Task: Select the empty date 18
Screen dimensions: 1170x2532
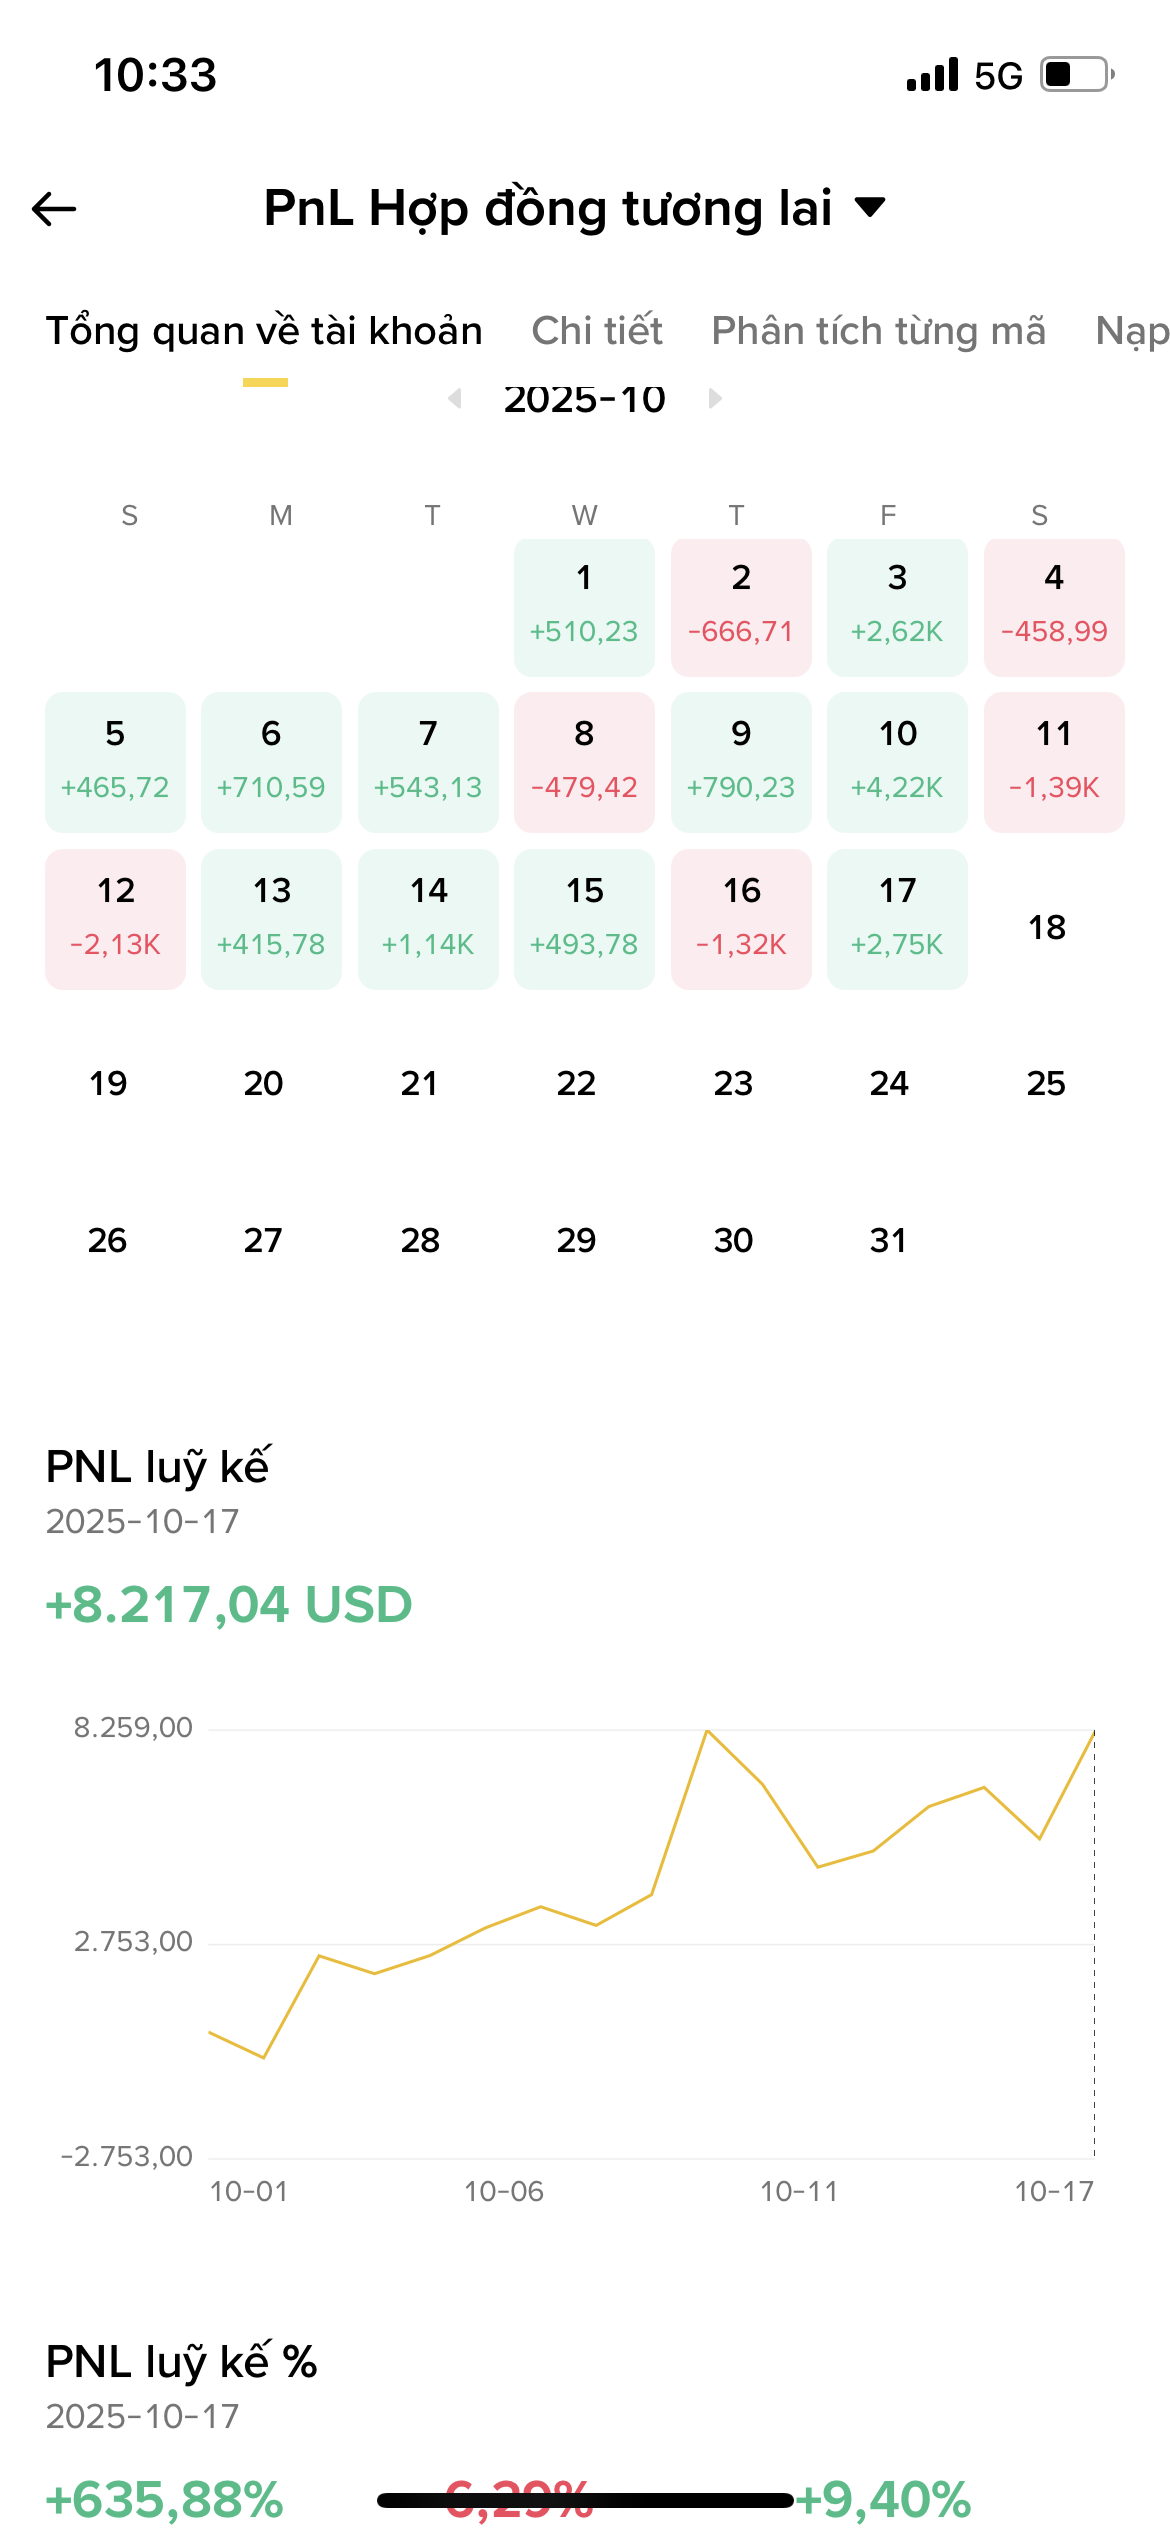Action: tap(1047, 927)
